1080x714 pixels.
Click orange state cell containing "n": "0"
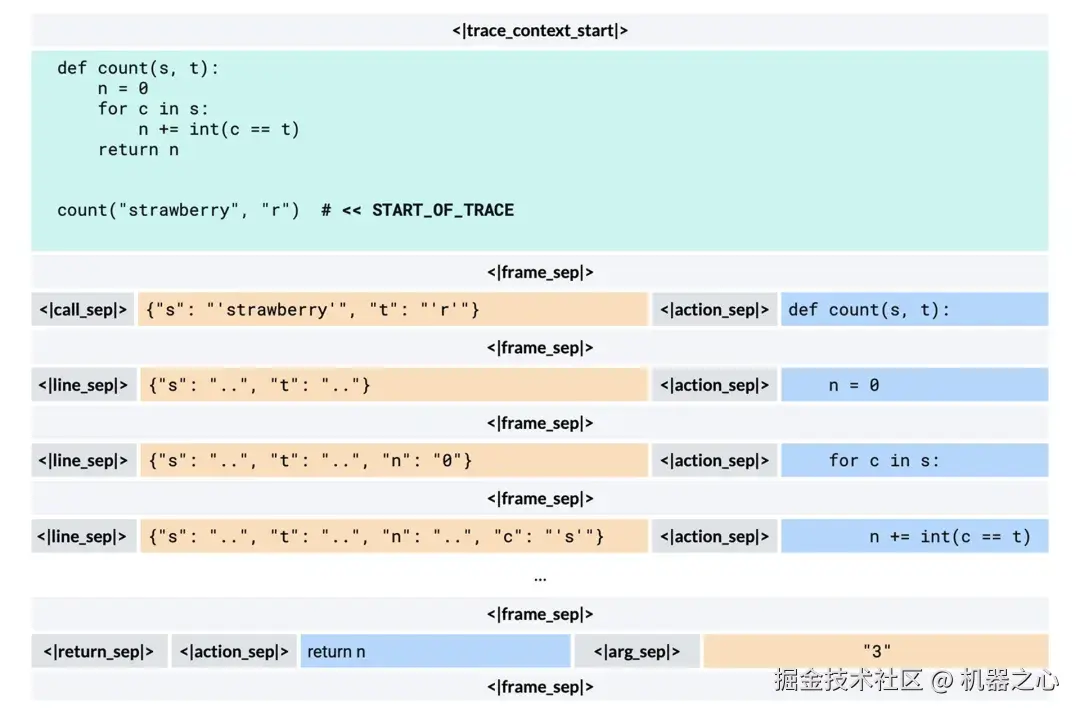pyautogui.click(x=394, y=460)
